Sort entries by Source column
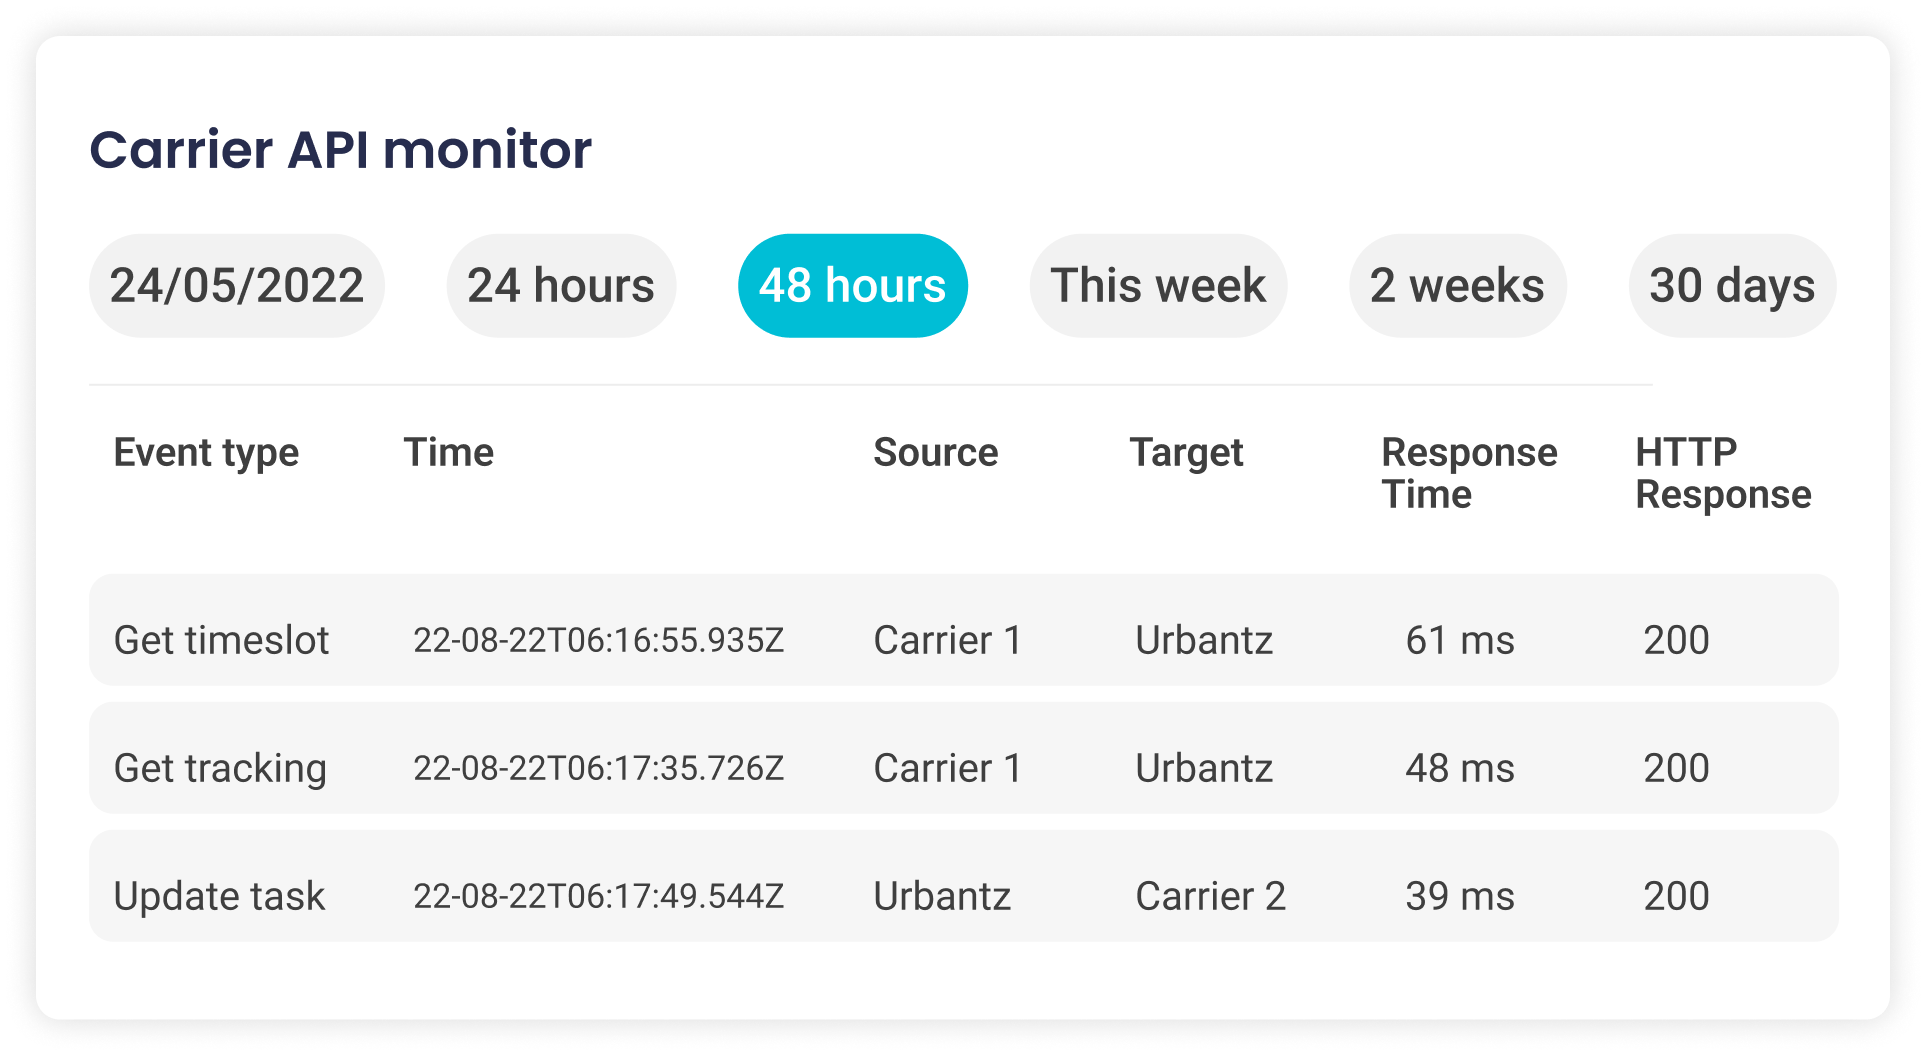The height and width of the screenshot is (1056, 1926). tap(936, 452)
